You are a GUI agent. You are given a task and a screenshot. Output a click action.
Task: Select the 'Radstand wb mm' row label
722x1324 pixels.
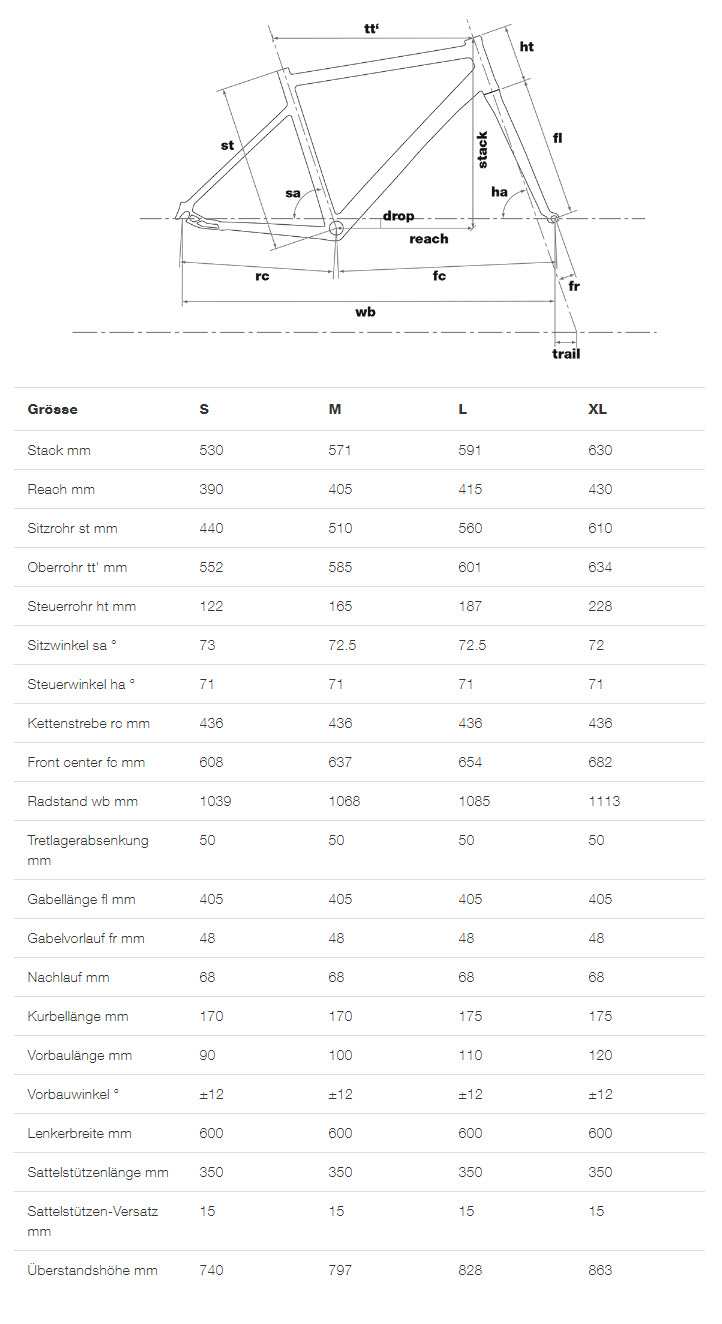coord(83,801)
